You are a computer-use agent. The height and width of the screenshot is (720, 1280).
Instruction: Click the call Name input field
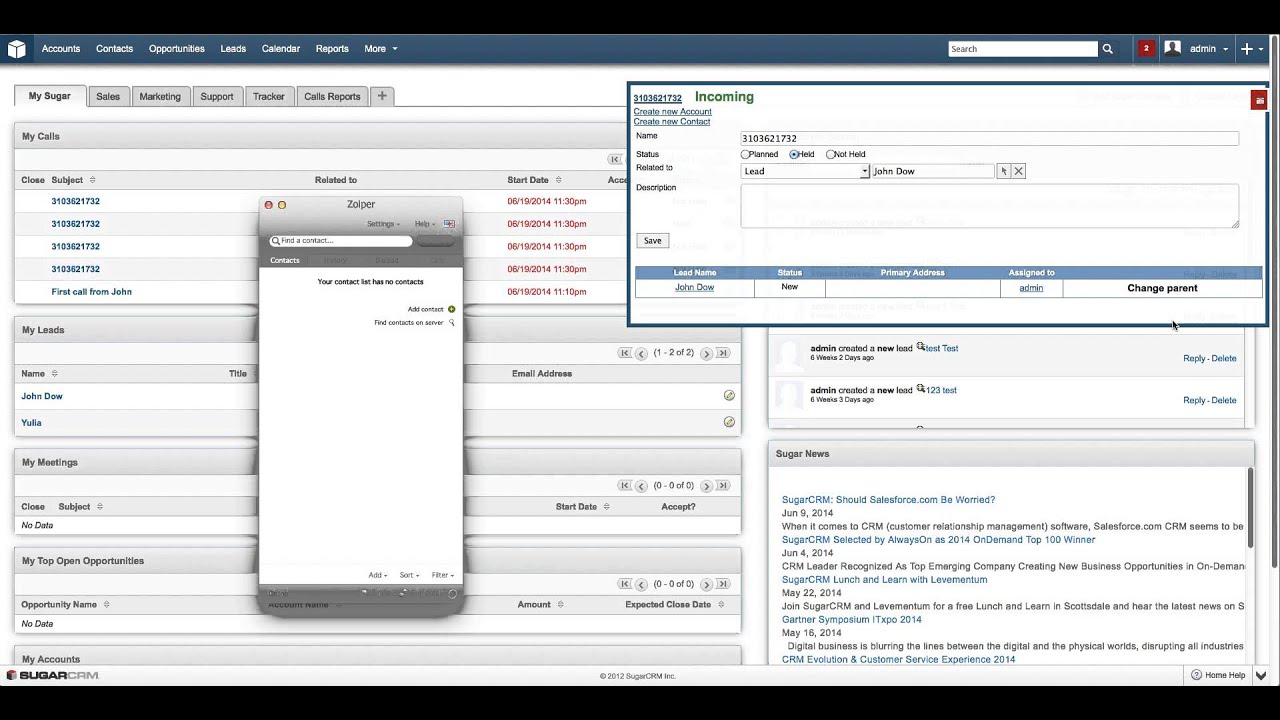coord(990,138)
